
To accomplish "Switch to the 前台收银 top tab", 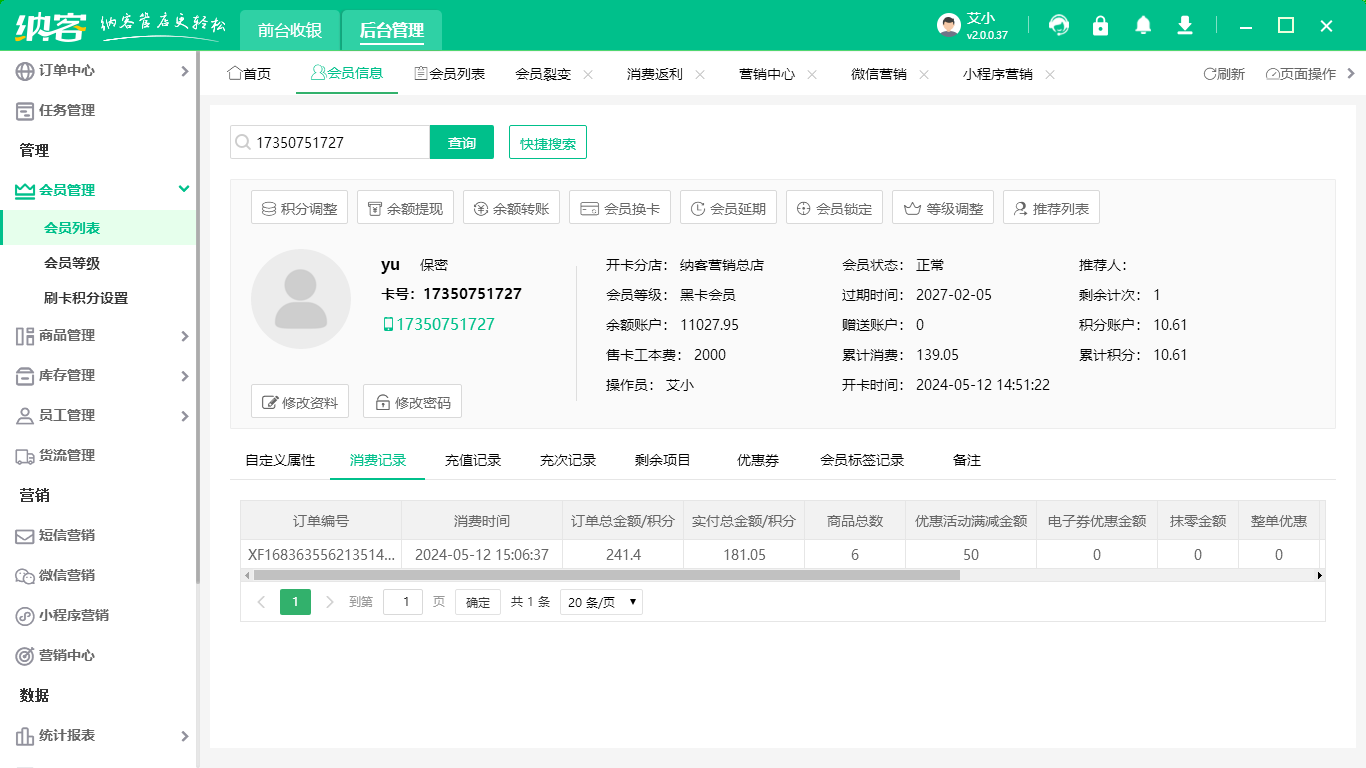I will pos(290,30).
